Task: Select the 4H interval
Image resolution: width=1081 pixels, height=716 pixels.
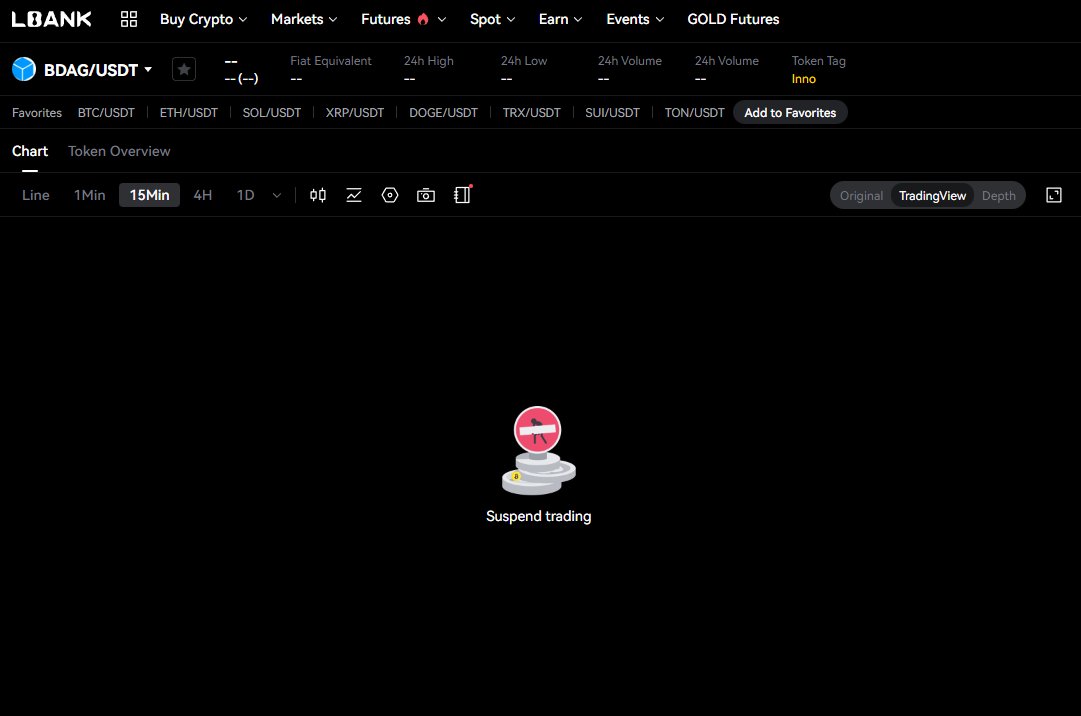Action: point(203,196)
